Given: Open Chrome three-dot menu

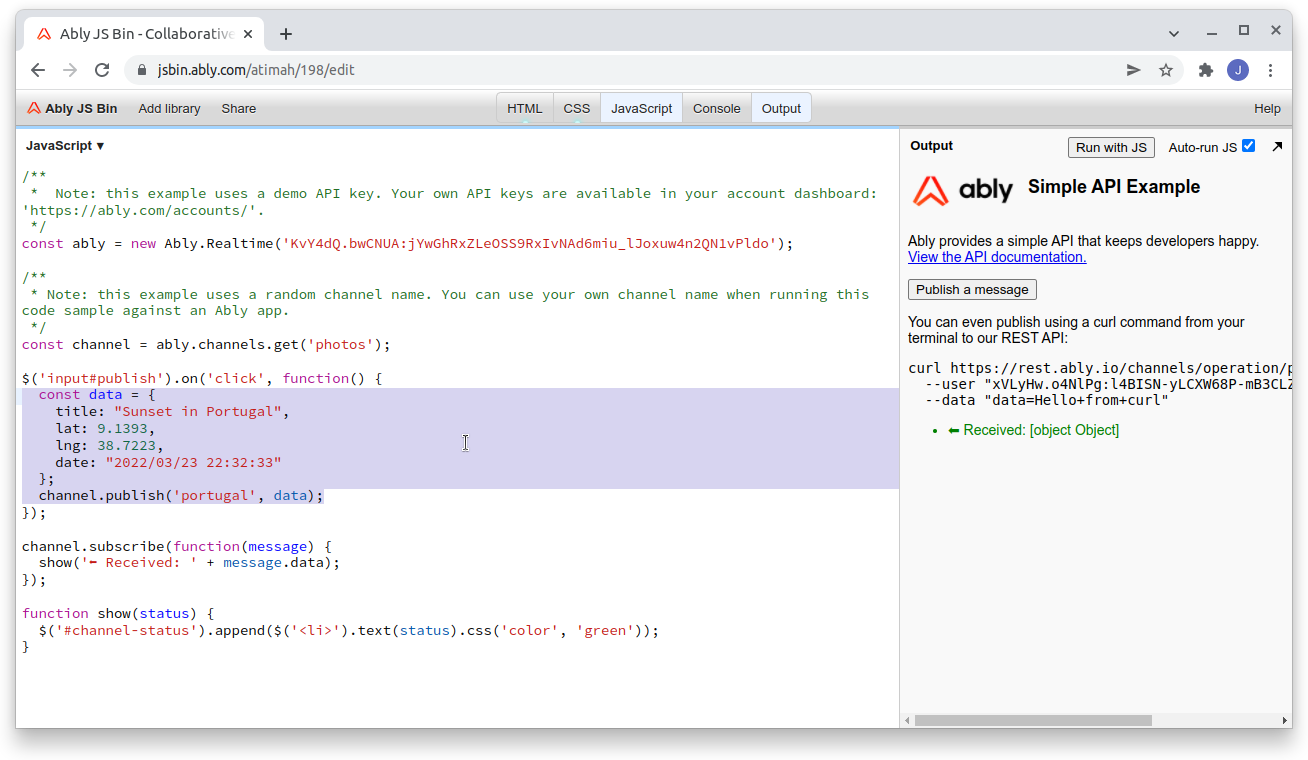Looking at the screenshot, I should 1270,70.
